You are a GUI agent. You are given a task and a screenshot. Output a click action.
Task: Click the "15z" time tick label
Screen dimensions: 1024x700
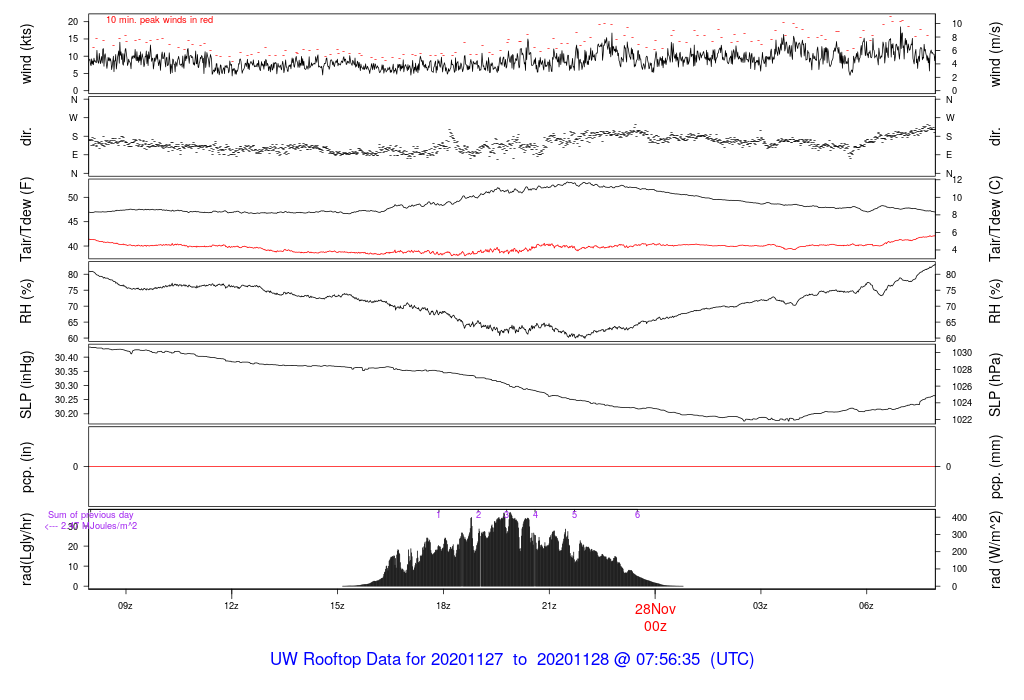pos(337,605)
